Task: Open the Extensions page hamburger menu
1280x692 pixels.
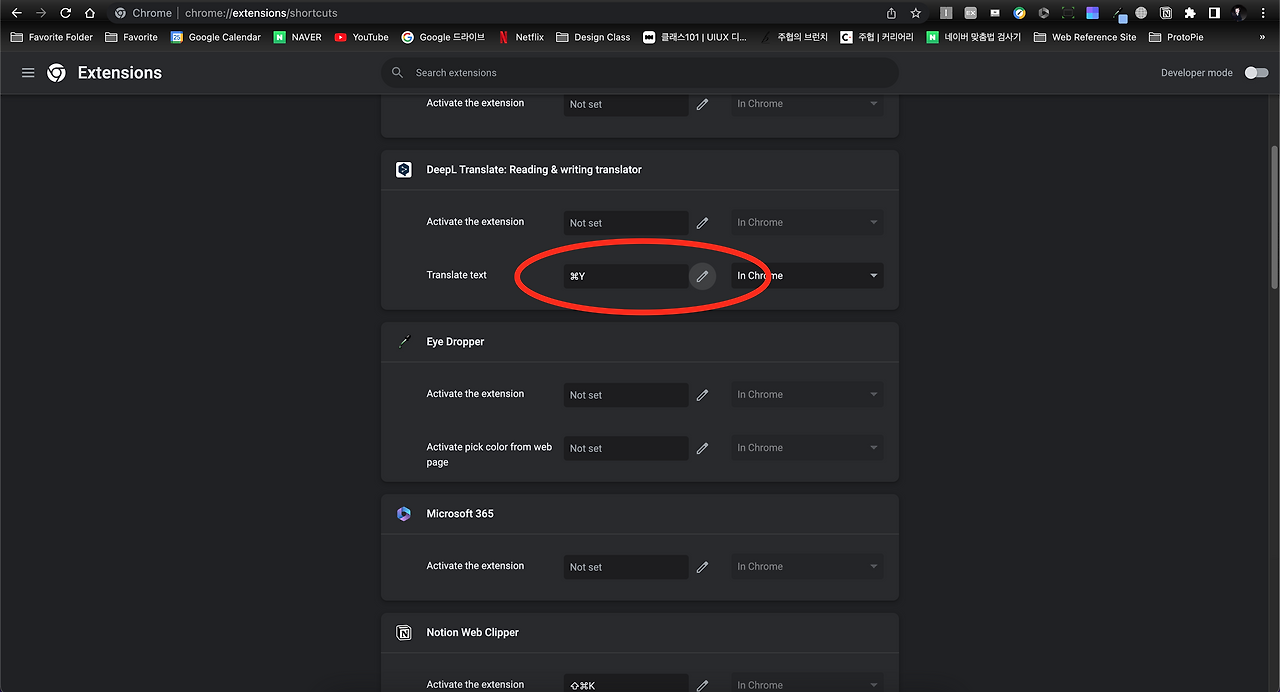Action: click(28, 73)
